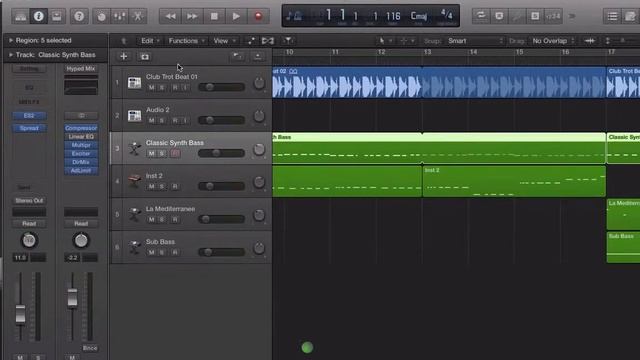
Task: Stop playback
Action: (x=214, y=16)
